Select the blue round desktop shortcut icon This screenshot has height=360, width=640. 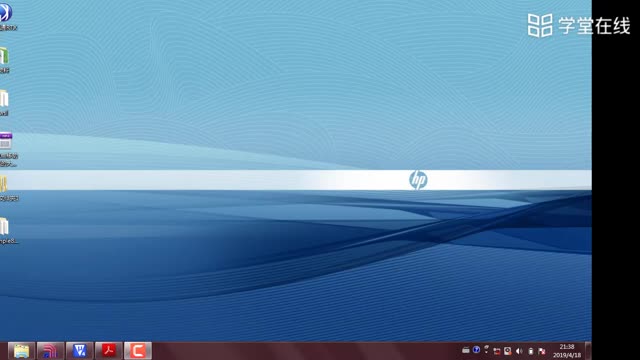pos(5,12)
